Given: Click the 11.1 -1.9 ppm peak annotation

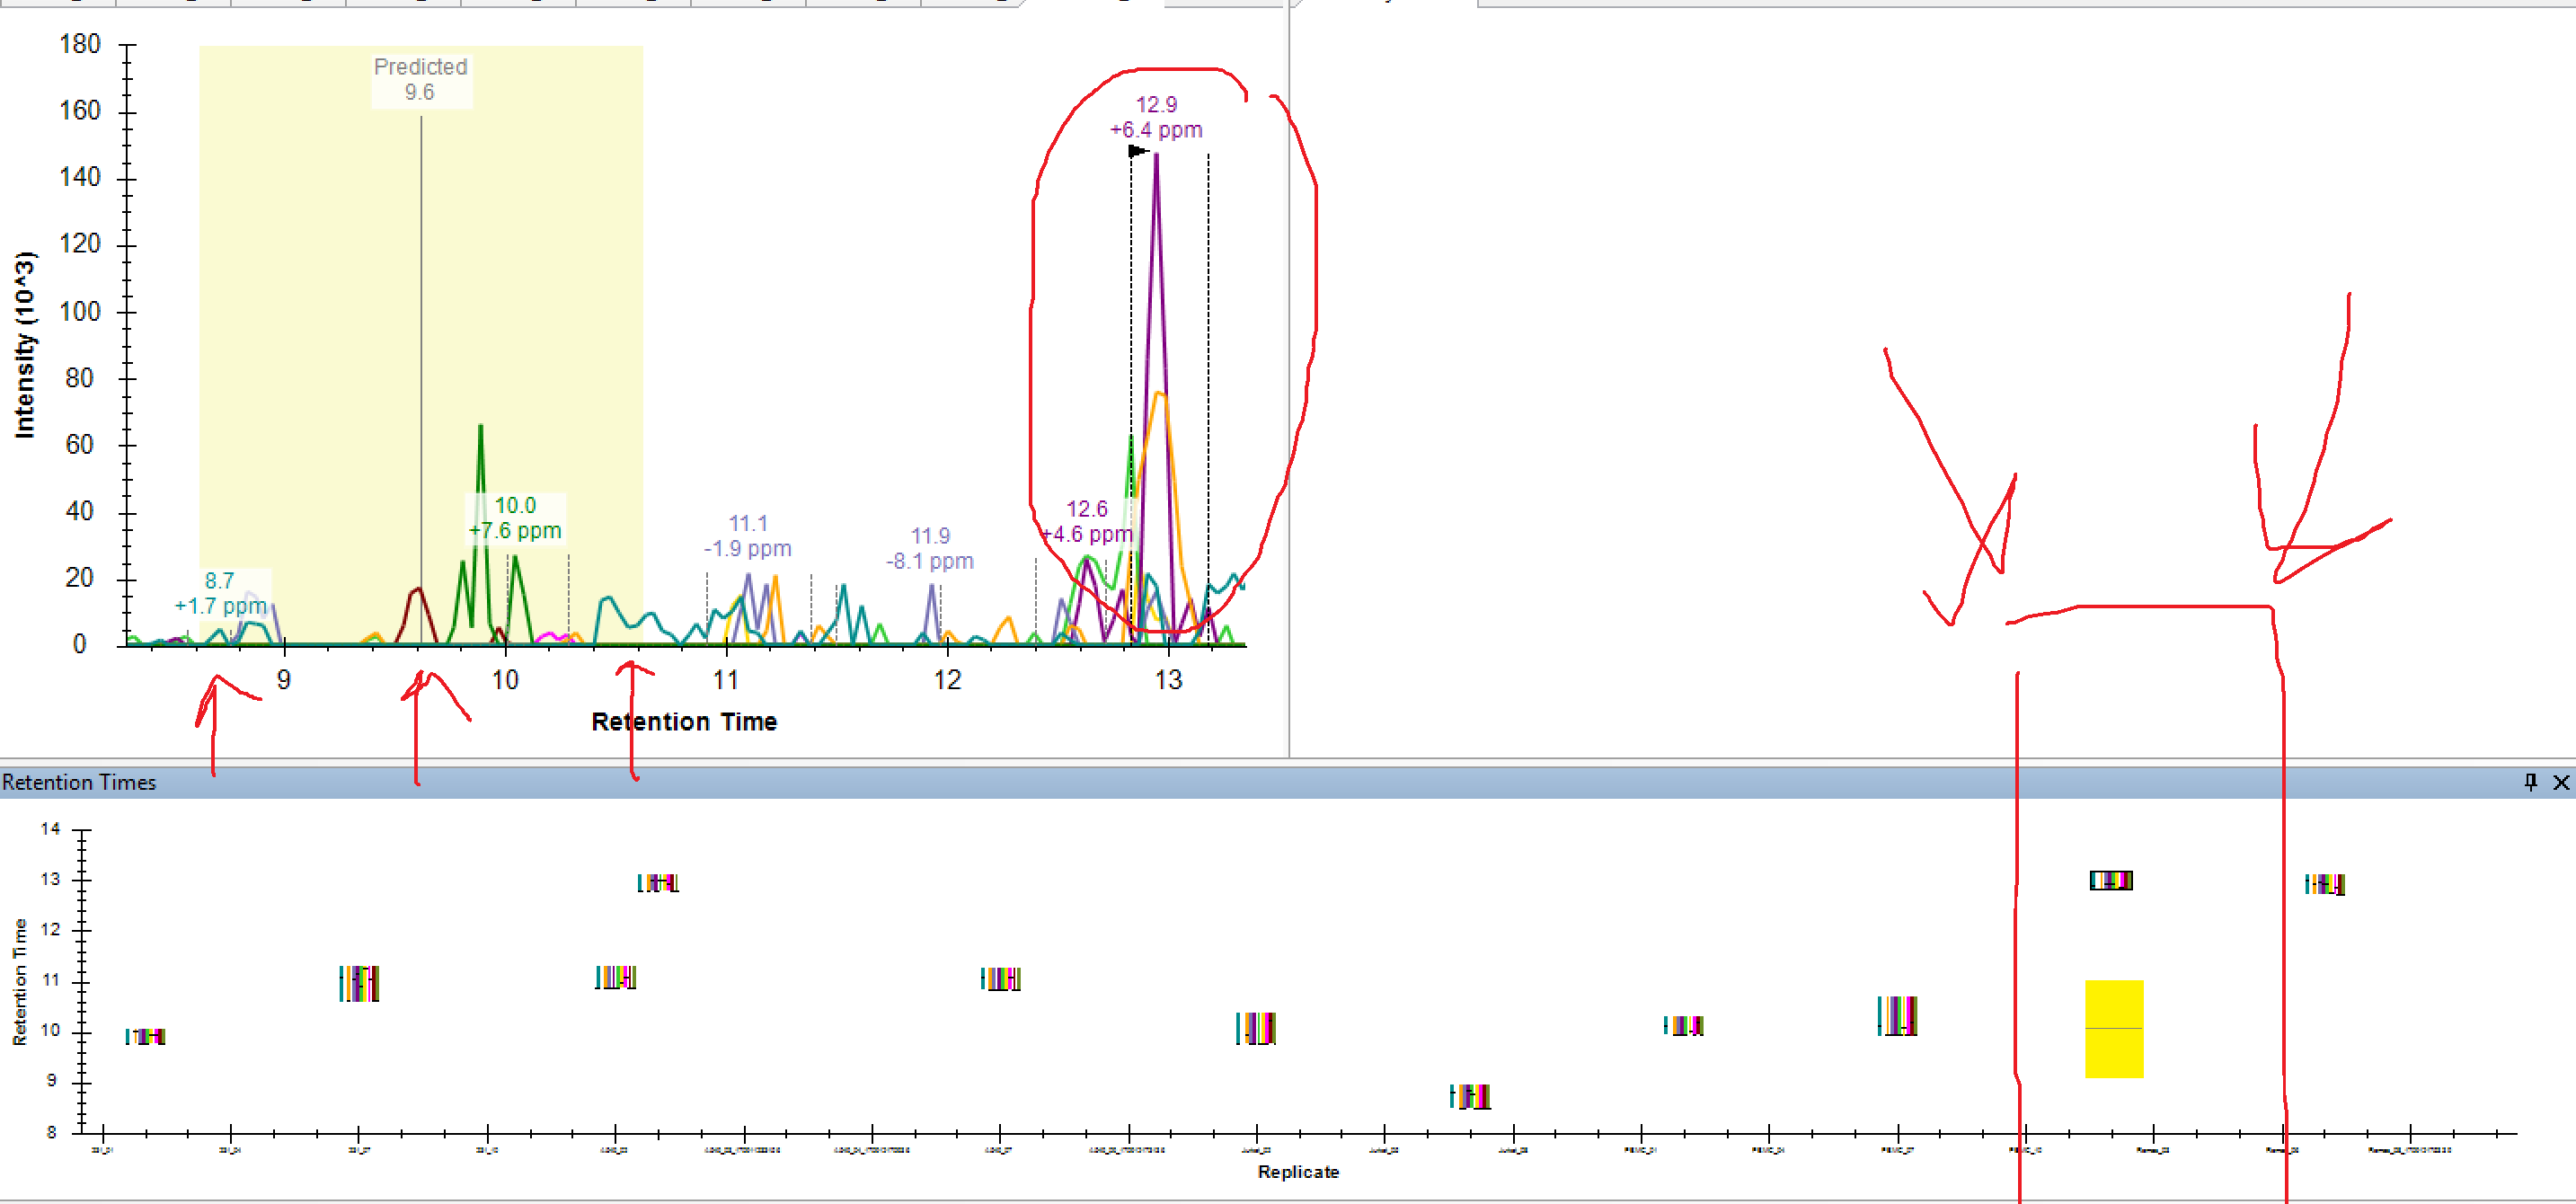Looking at the screenshot, I should tap(747, 536).
